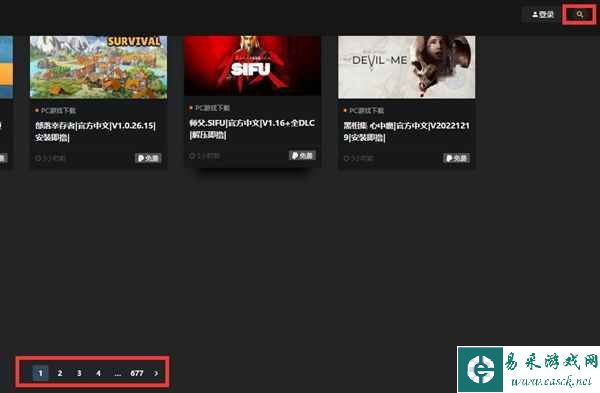Open the survival game V1.0.26.15 title link
600x393 pixels.
96,131
